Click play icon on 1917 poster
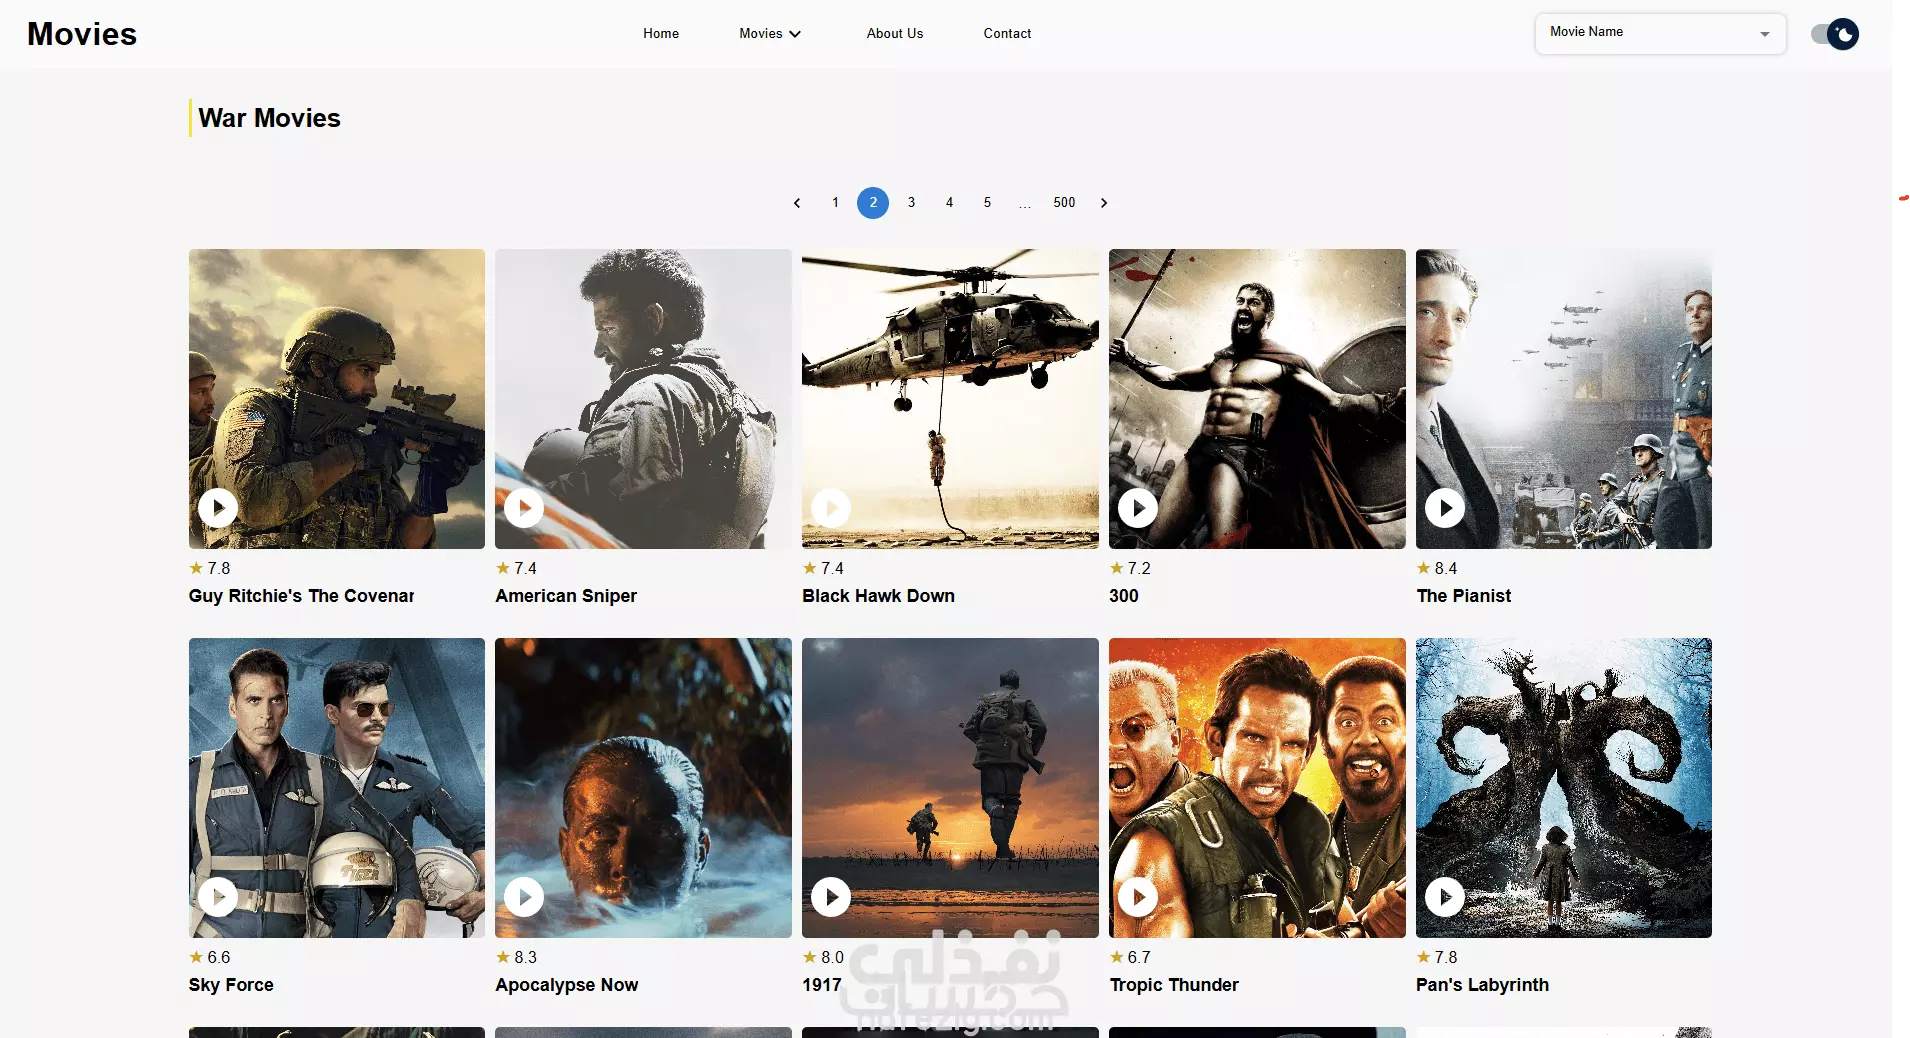The image size is (1910, 1038). tap(831, 897)
